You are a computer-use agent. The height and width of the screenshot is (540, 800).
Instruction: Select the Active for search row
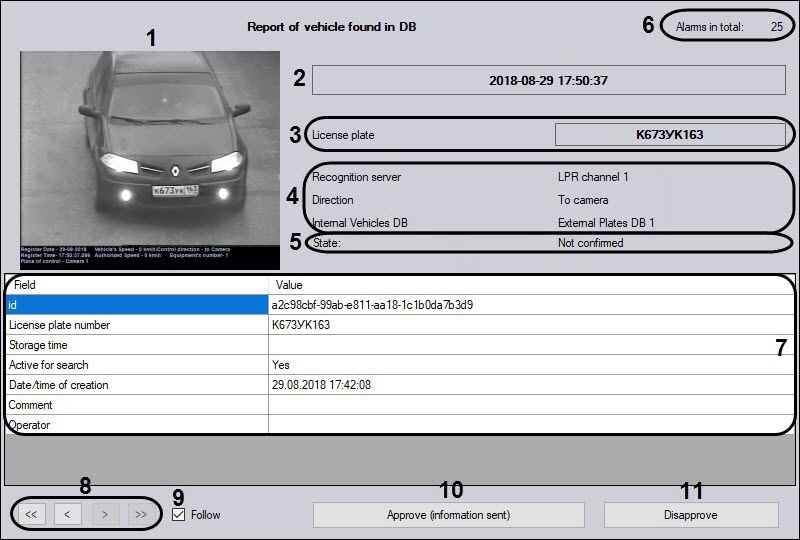pos(136,365)
